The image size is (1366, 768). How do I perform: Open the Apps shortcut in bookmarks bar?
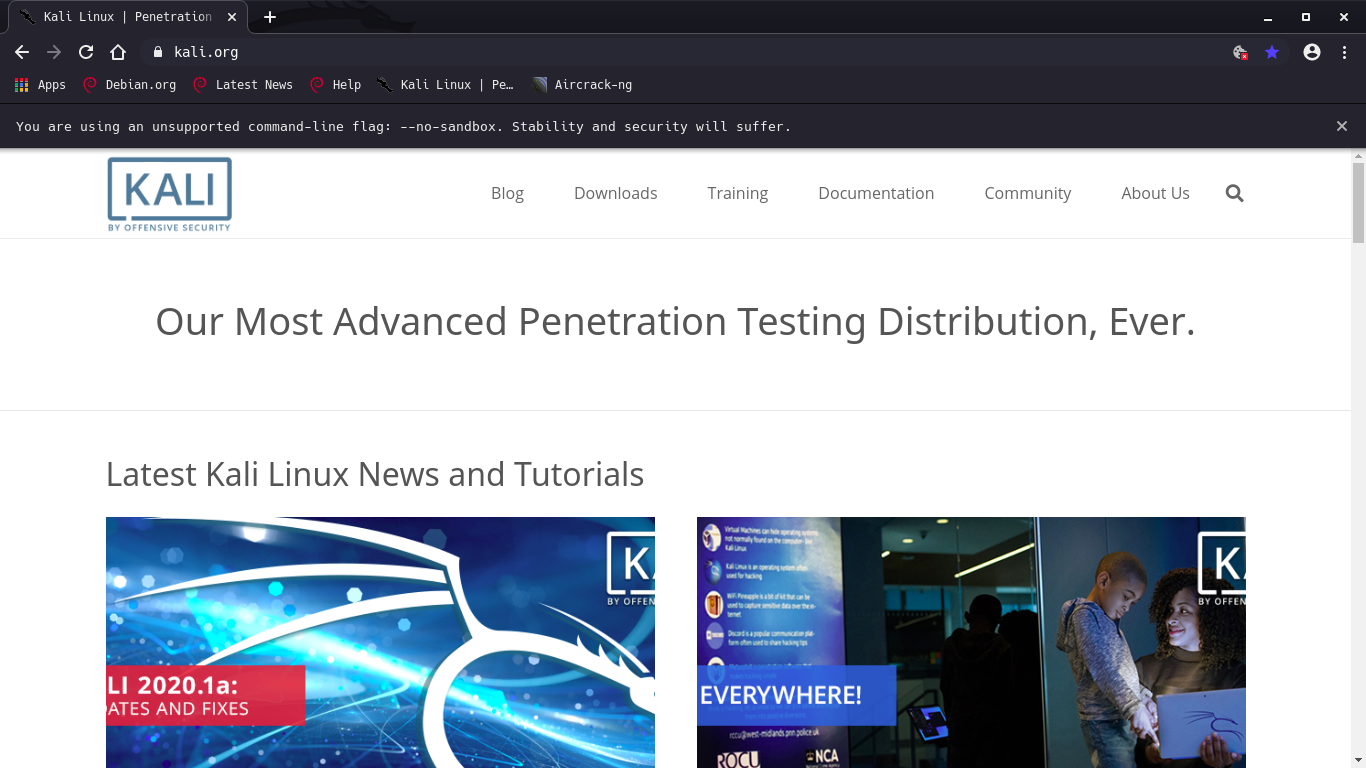pos(40,85)
